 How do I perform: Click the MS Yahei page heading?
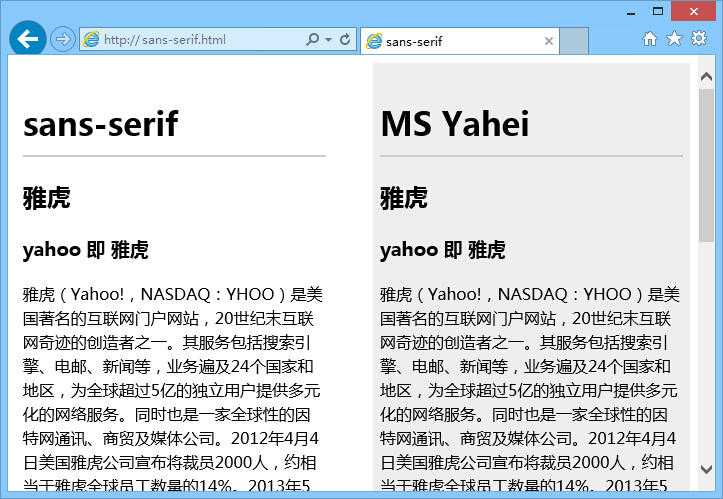click(455, 124)
